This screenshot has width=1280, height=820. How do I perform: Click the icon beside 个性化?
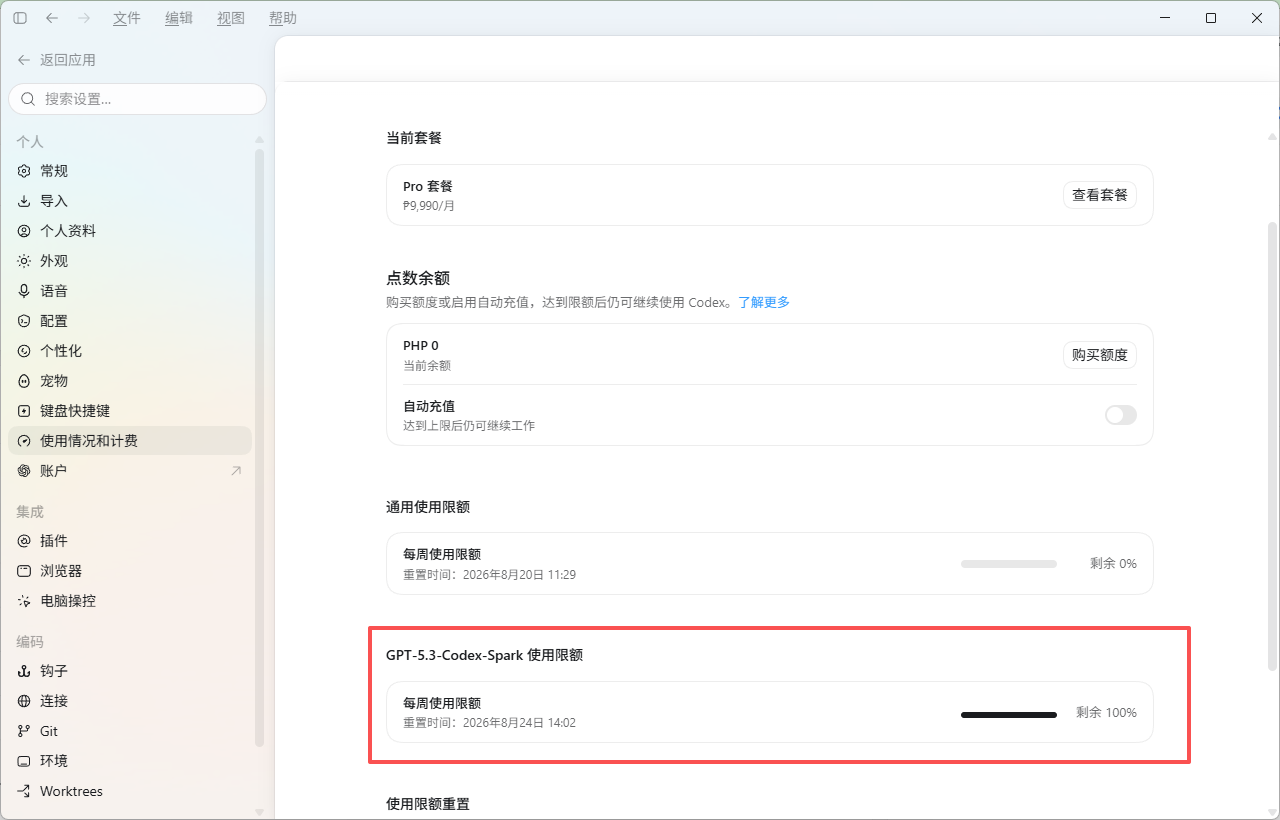coord(24,351)
